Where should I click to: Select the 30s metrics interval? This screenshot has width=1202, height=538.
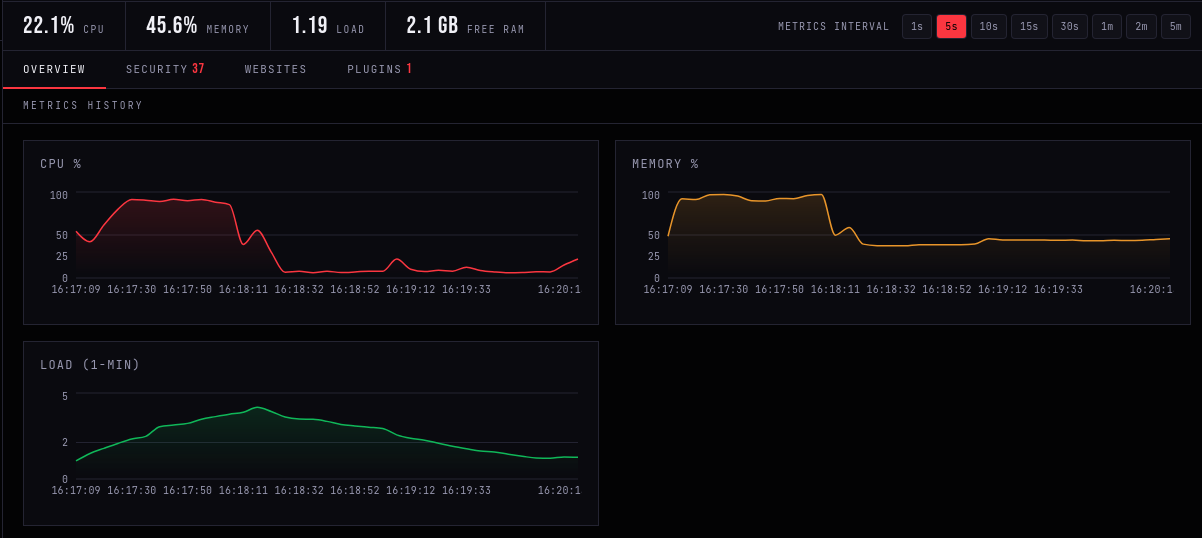[1070, 27]
